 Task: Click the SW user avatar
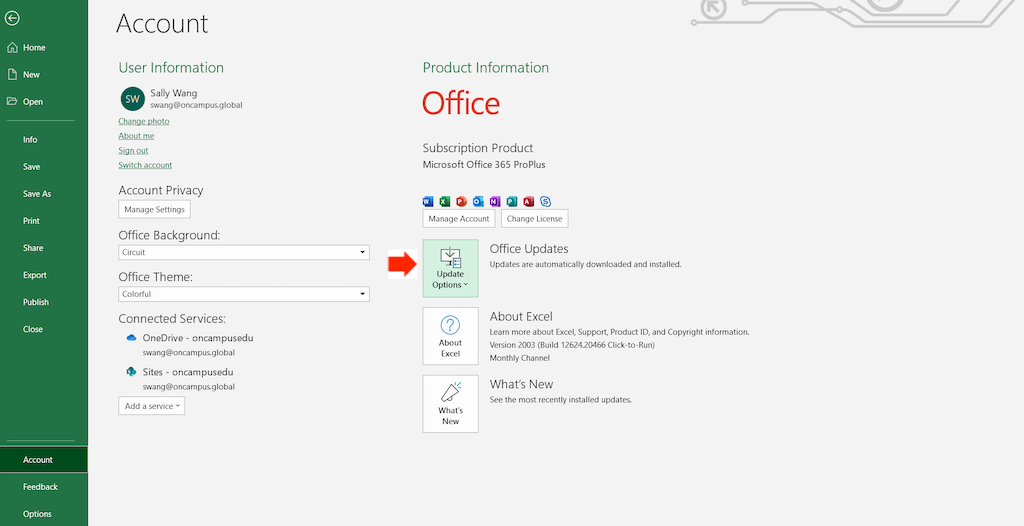click(133, 99)
